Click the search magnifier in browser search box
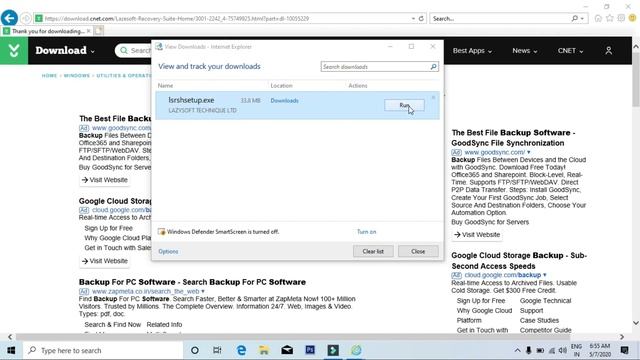The width and height of the screenshot is (640, 360). [574, 18]
